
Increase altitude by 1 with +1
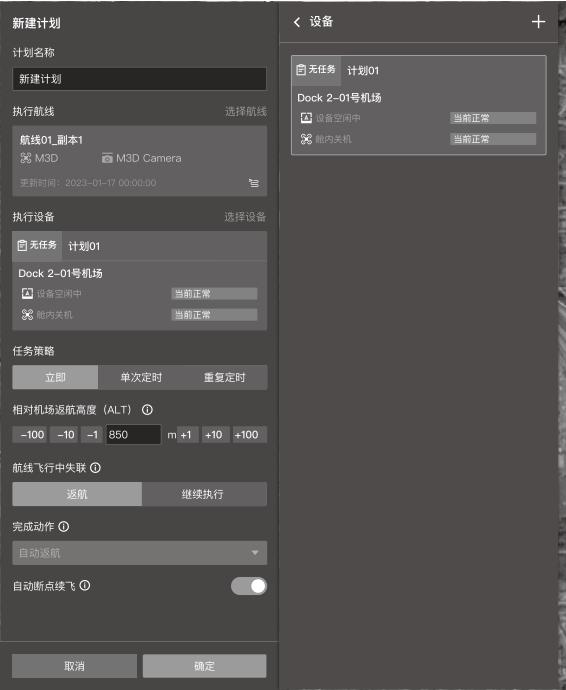(x=188, y=435)
